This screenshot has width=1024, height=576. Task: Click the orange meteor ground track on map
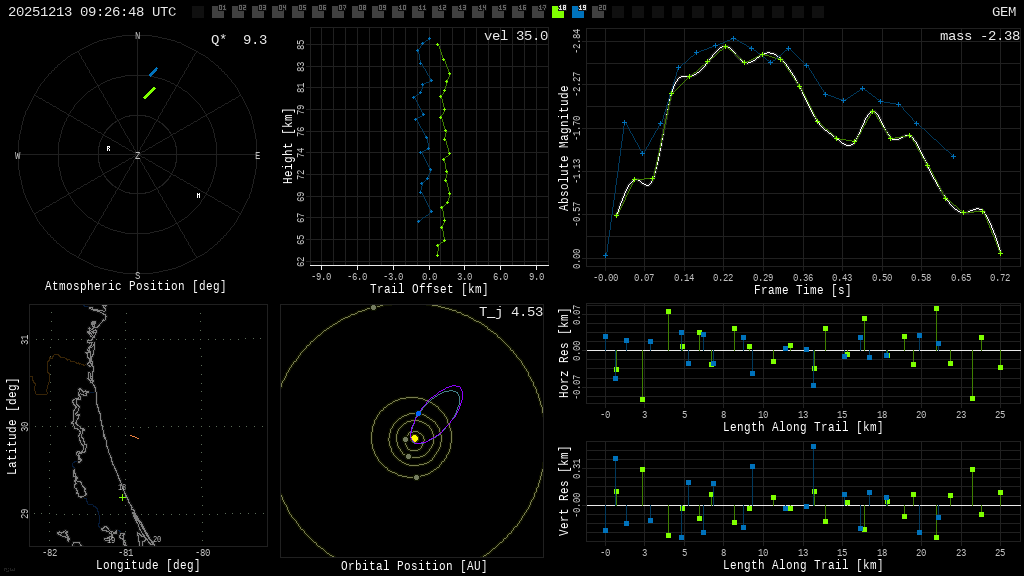pyautogui.click(x=134, y=436)
